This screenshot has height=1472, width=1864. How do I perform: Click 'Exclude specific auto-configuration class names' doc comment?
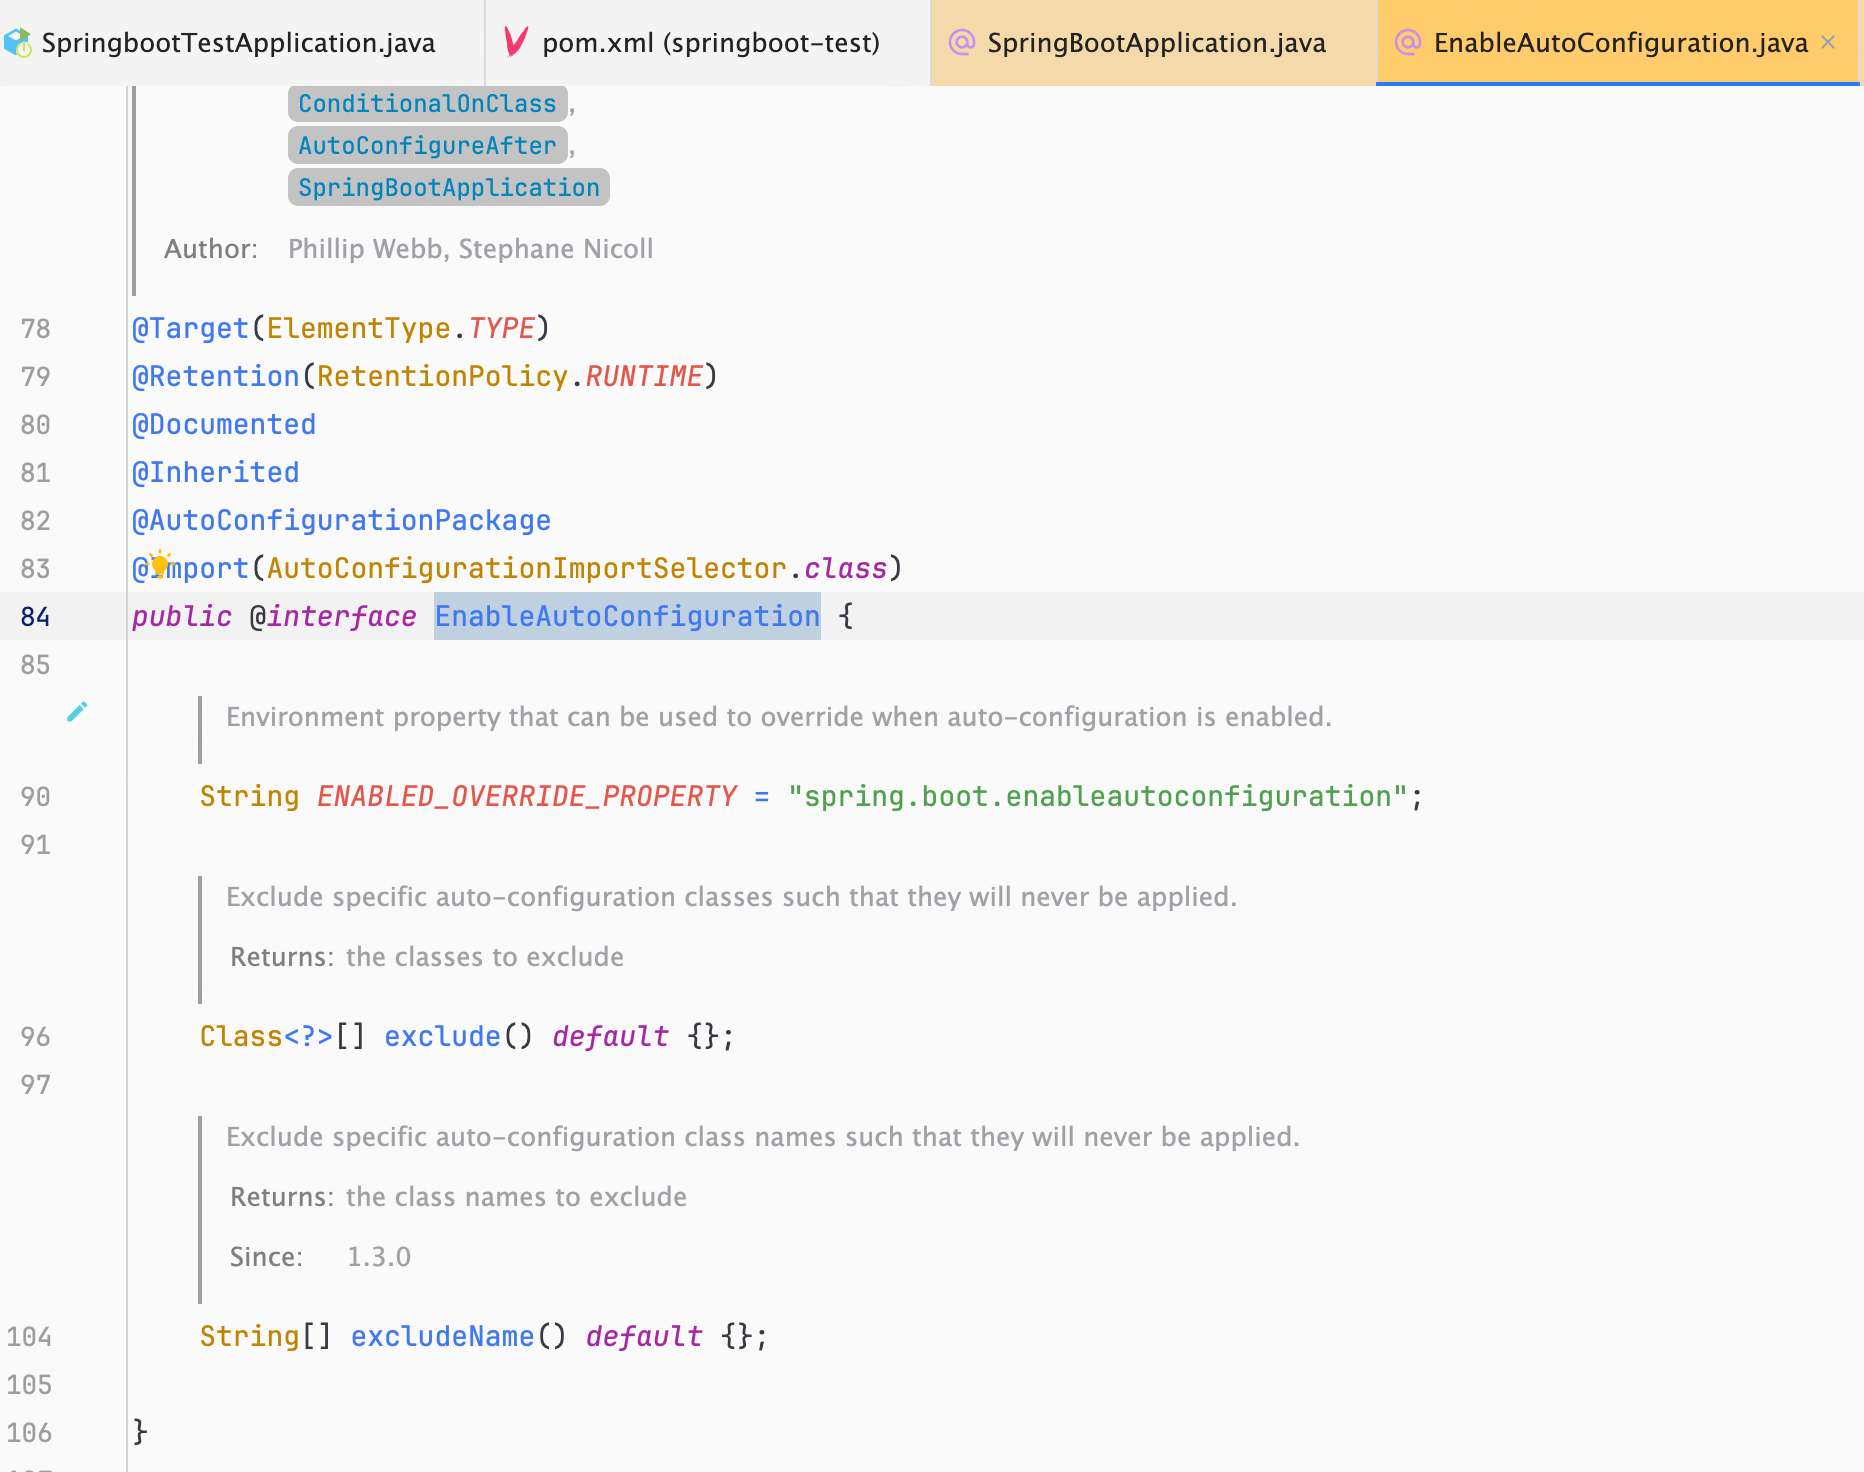click(x=763, y=1137)
